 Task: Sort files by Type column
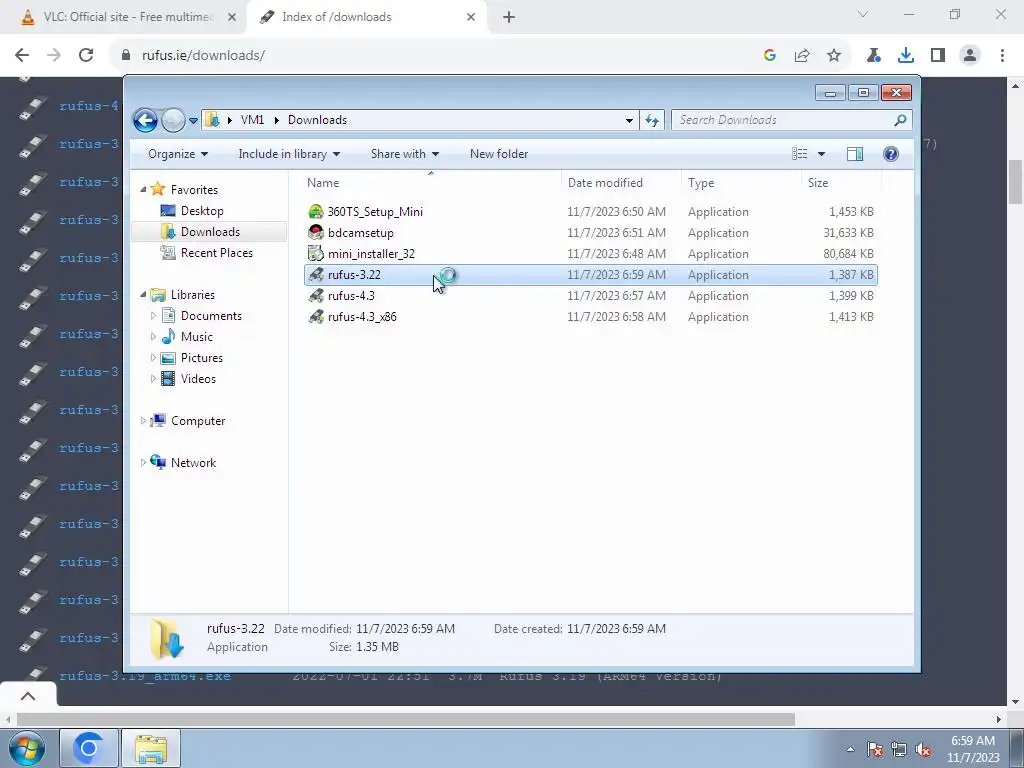coord(741,183)
